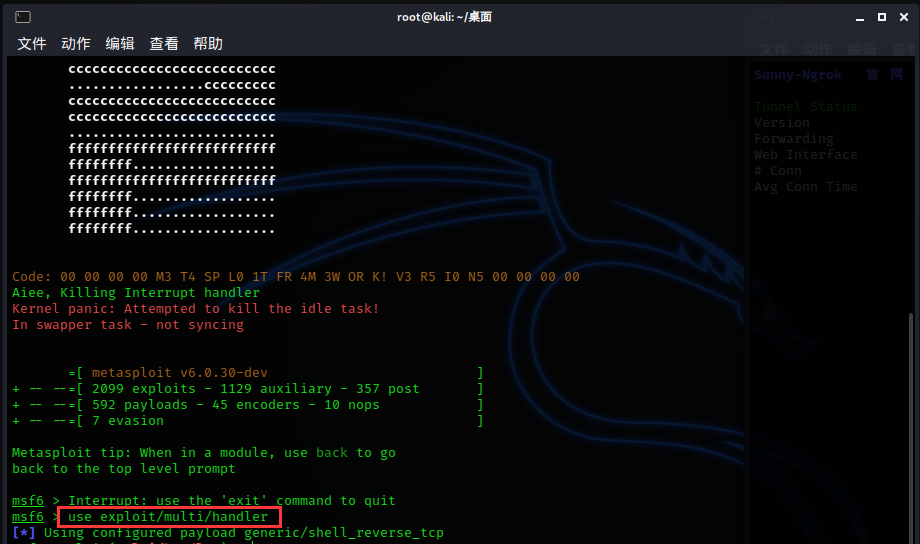Viewport: 920px width, 544px height.
Task: Click the terminal icon in the title bar
Action: click(x=23, y=17)
